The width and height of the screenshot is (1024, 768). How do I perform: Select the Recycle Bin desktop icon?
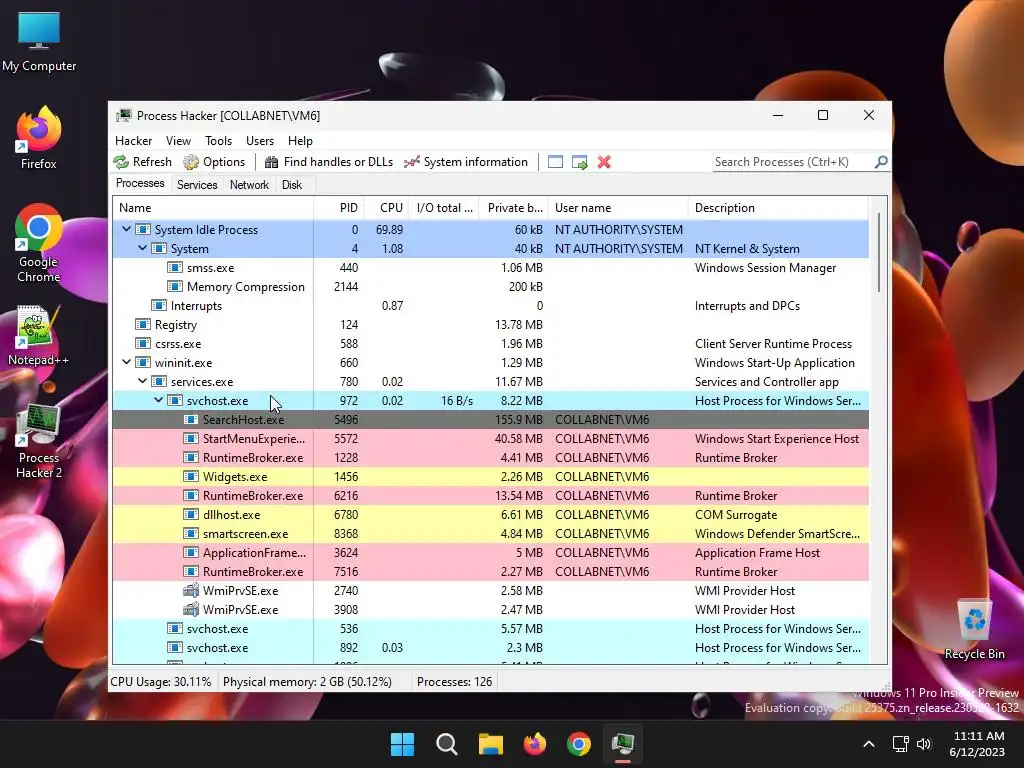click(x=974, y=630)
